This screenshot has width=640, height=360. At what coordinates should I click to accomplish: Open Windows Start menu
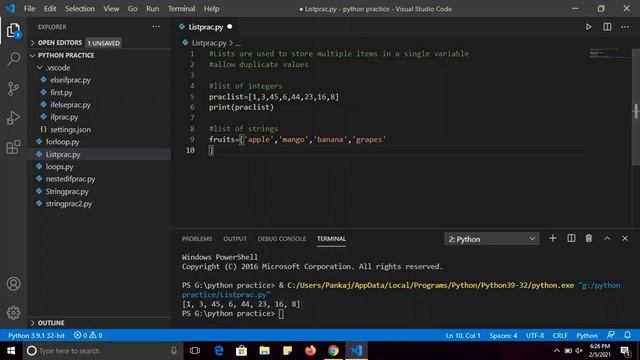[11, 351]
